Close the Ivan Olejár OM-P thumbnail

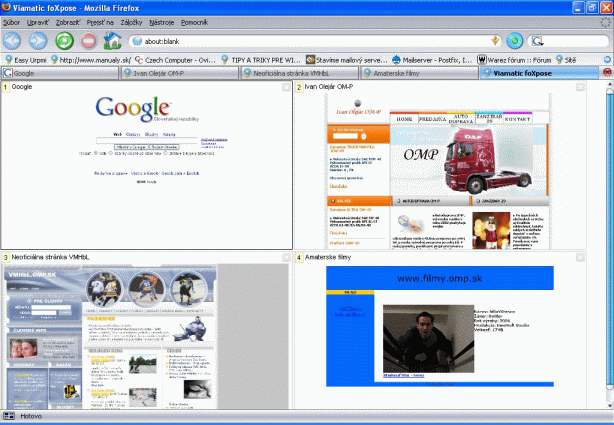point(580,87)
